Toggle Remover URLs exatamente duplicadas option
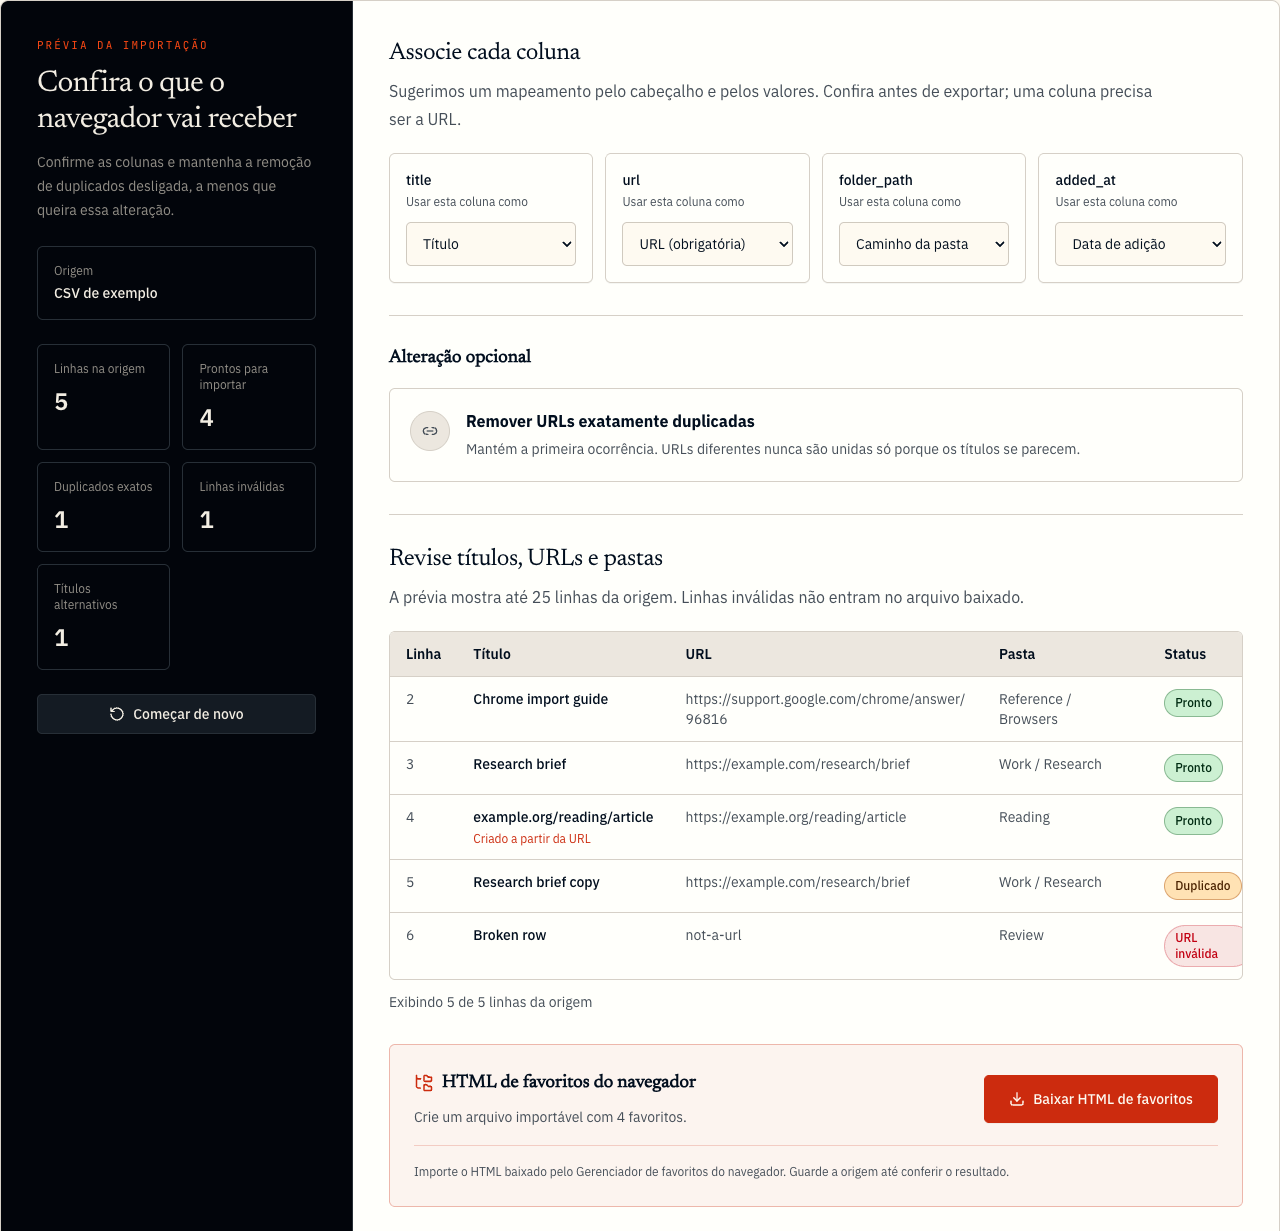The height and width of the screenshot is (1231, 1280). click(x=816, y=435)
